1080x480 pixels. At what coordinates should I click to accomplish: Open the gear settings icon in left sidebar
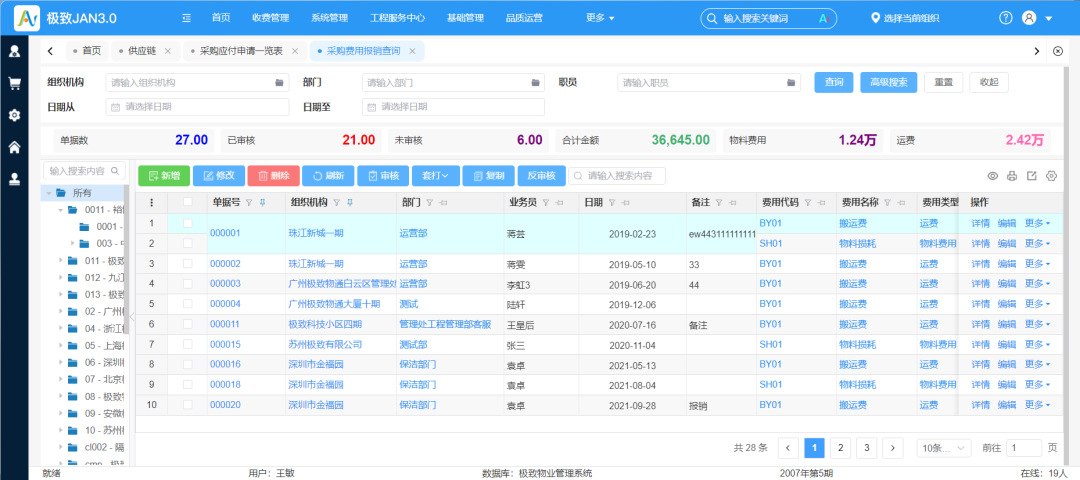point(14,115)
